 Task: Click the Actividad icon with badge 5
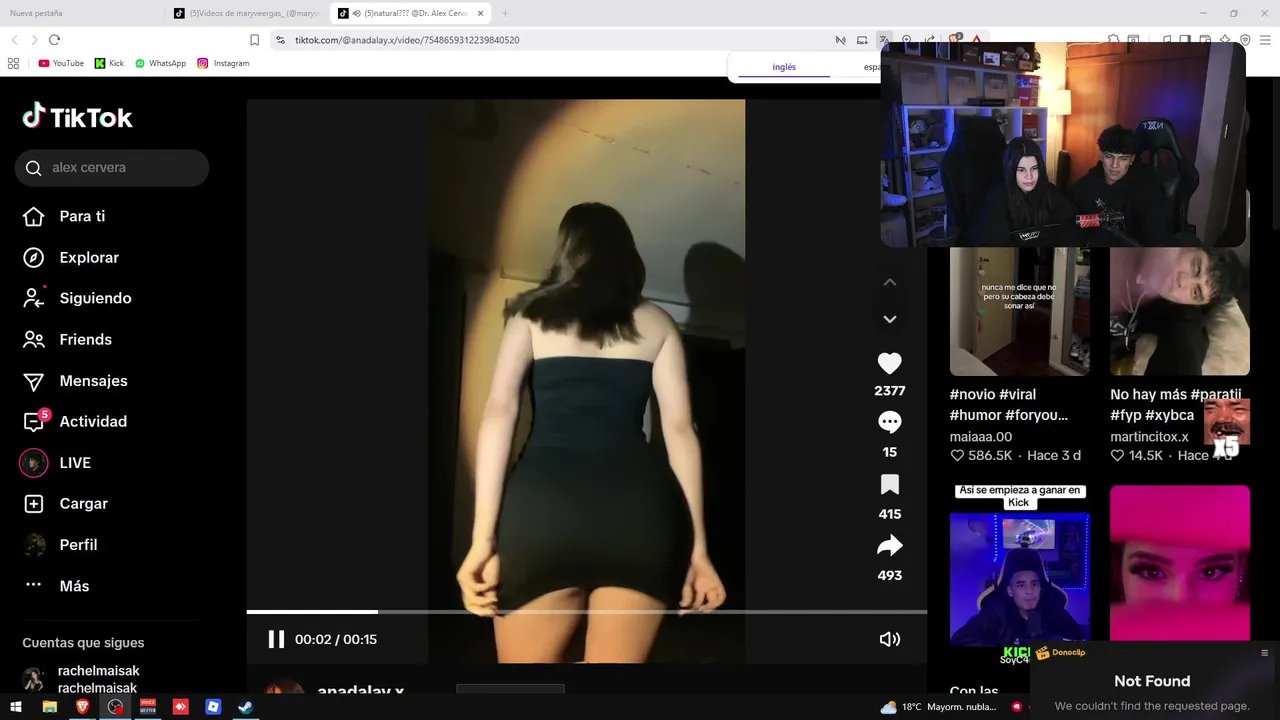(34, 421)
